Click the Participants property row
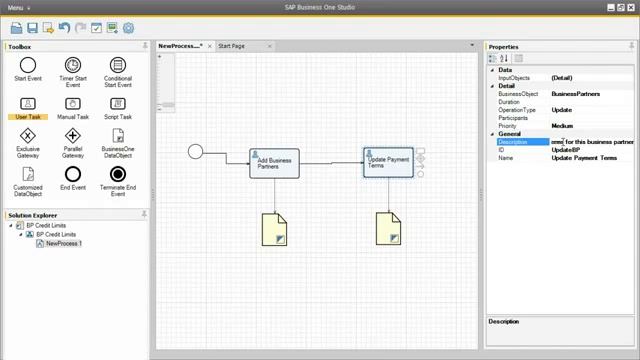Screen dimensions: 640x360 pos(565,118)
